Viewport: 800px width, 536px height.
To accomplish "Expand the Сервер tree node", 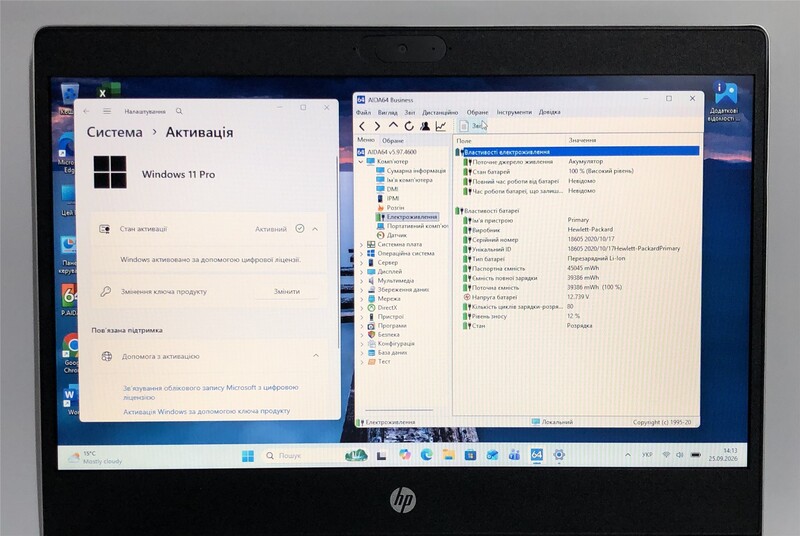I will (361, 263).
